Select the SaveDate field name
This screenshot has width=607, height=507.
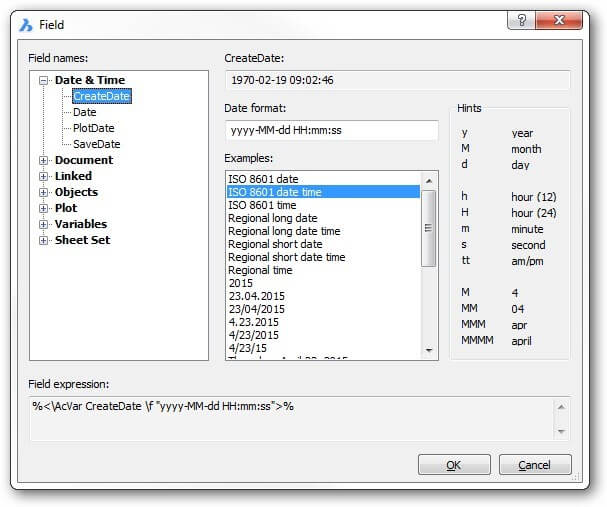97,144
